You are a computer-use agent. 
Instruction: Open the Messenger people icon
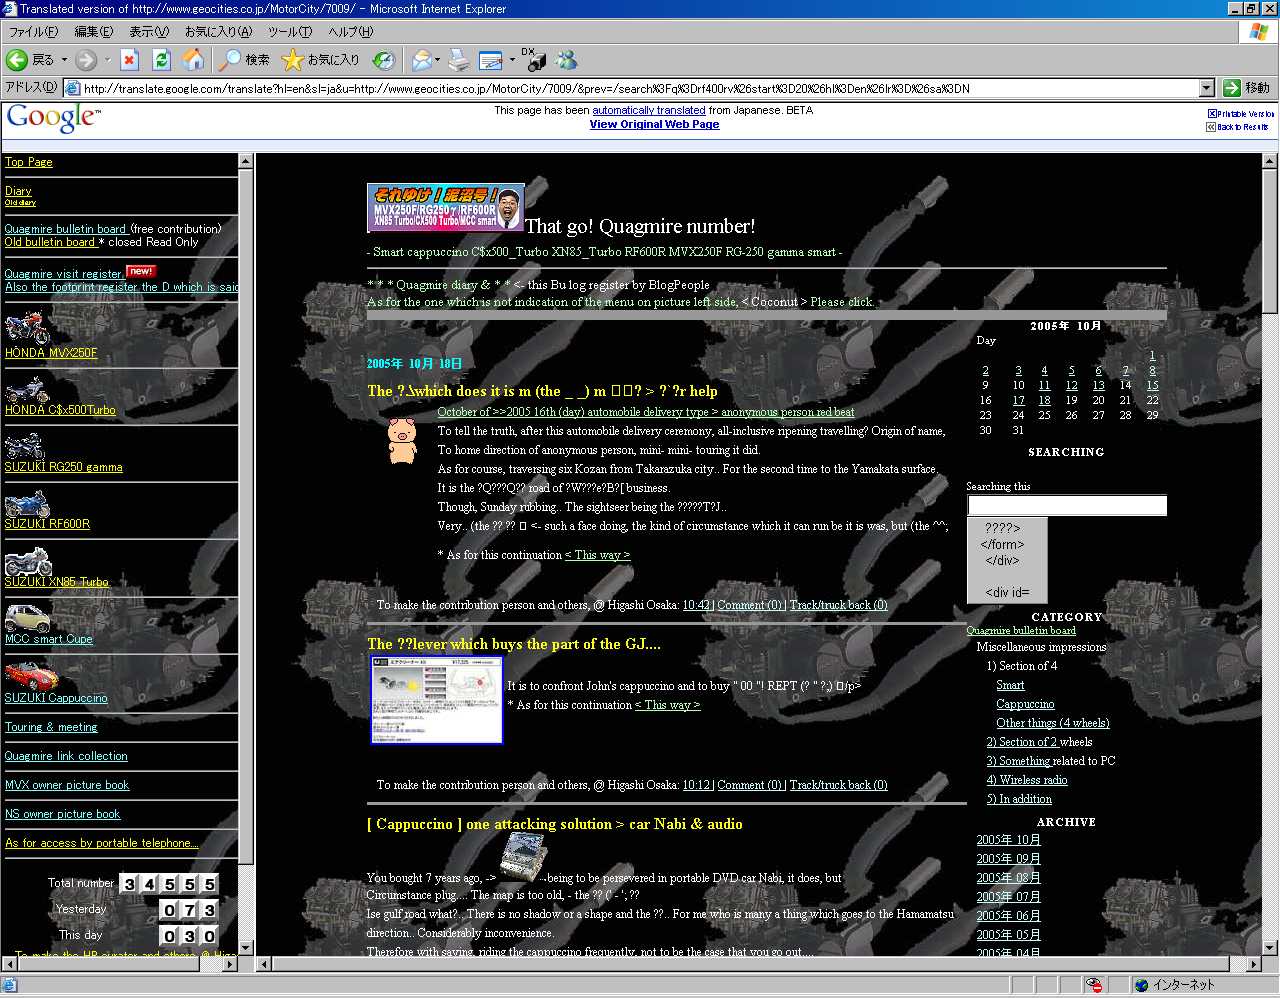click(567, 60)
